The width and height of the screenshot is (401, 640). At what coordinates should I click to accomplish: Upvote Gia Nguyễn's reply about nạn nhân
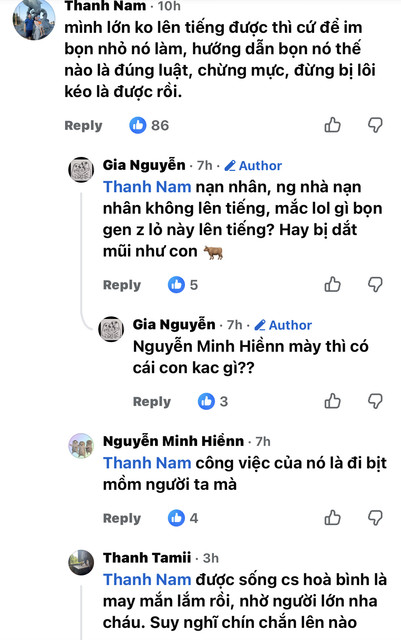click(x=332, y=284)
